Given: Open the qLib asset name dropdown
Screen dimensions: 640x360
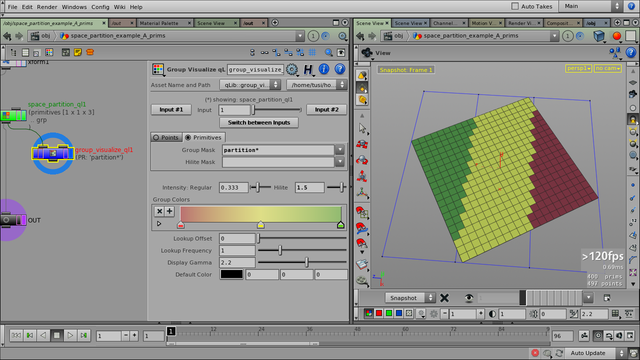Looking at the screenshot, I should pyautogui.click(x=250, y=85).
